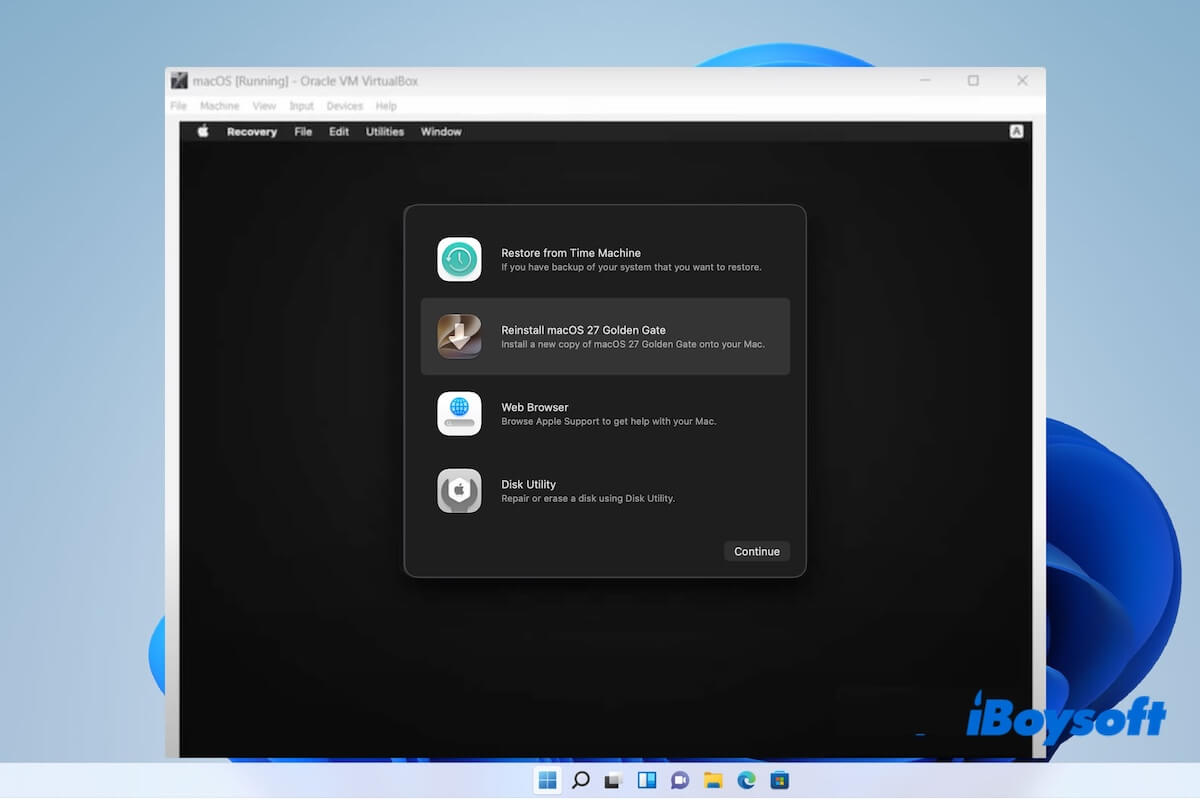Click 'If you have backup of your system' description
Image resolution: width=1200 pixels, height=800 pixels.
coord(631,267)
